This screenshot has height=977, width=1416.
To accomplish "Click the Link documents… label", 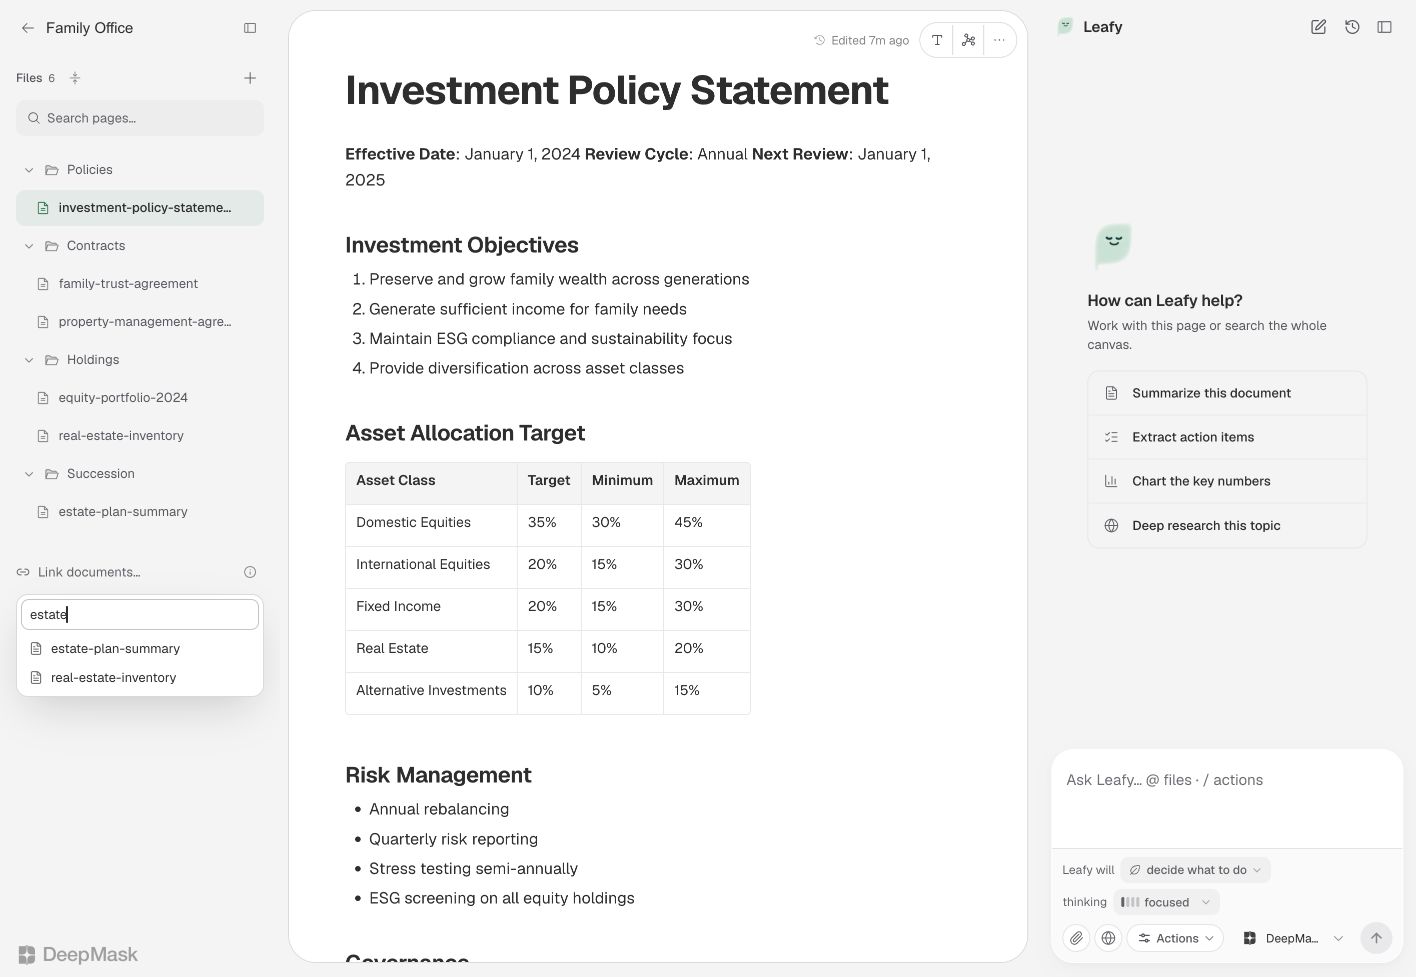I will pyautogui.click(x=89, y=572).
